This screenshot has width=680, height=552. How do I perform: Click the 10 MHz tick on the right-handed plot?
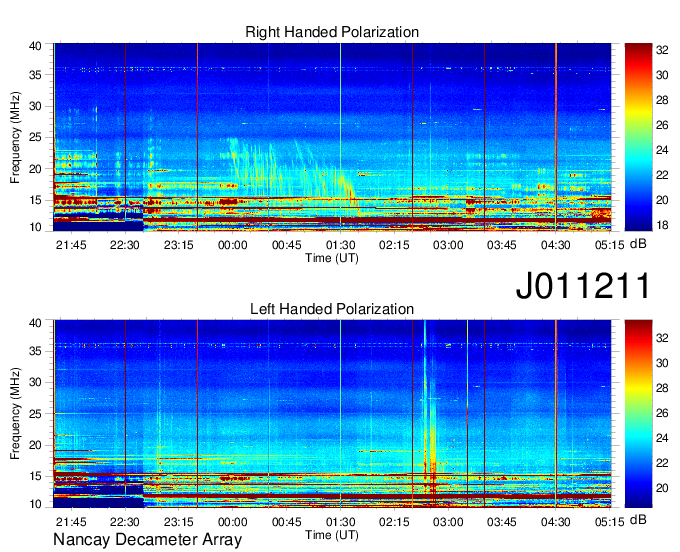point(35,227)
